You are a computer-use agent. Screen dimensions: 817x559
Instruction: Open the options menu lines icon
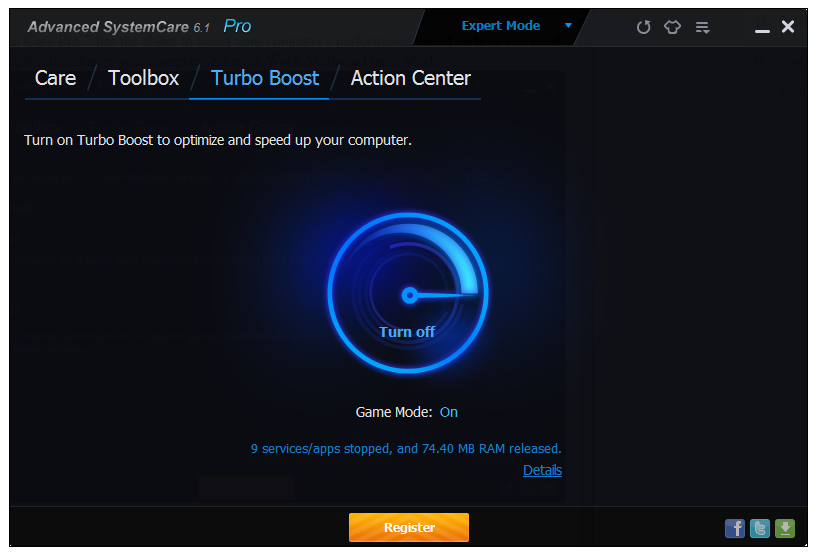click(702, 27)
